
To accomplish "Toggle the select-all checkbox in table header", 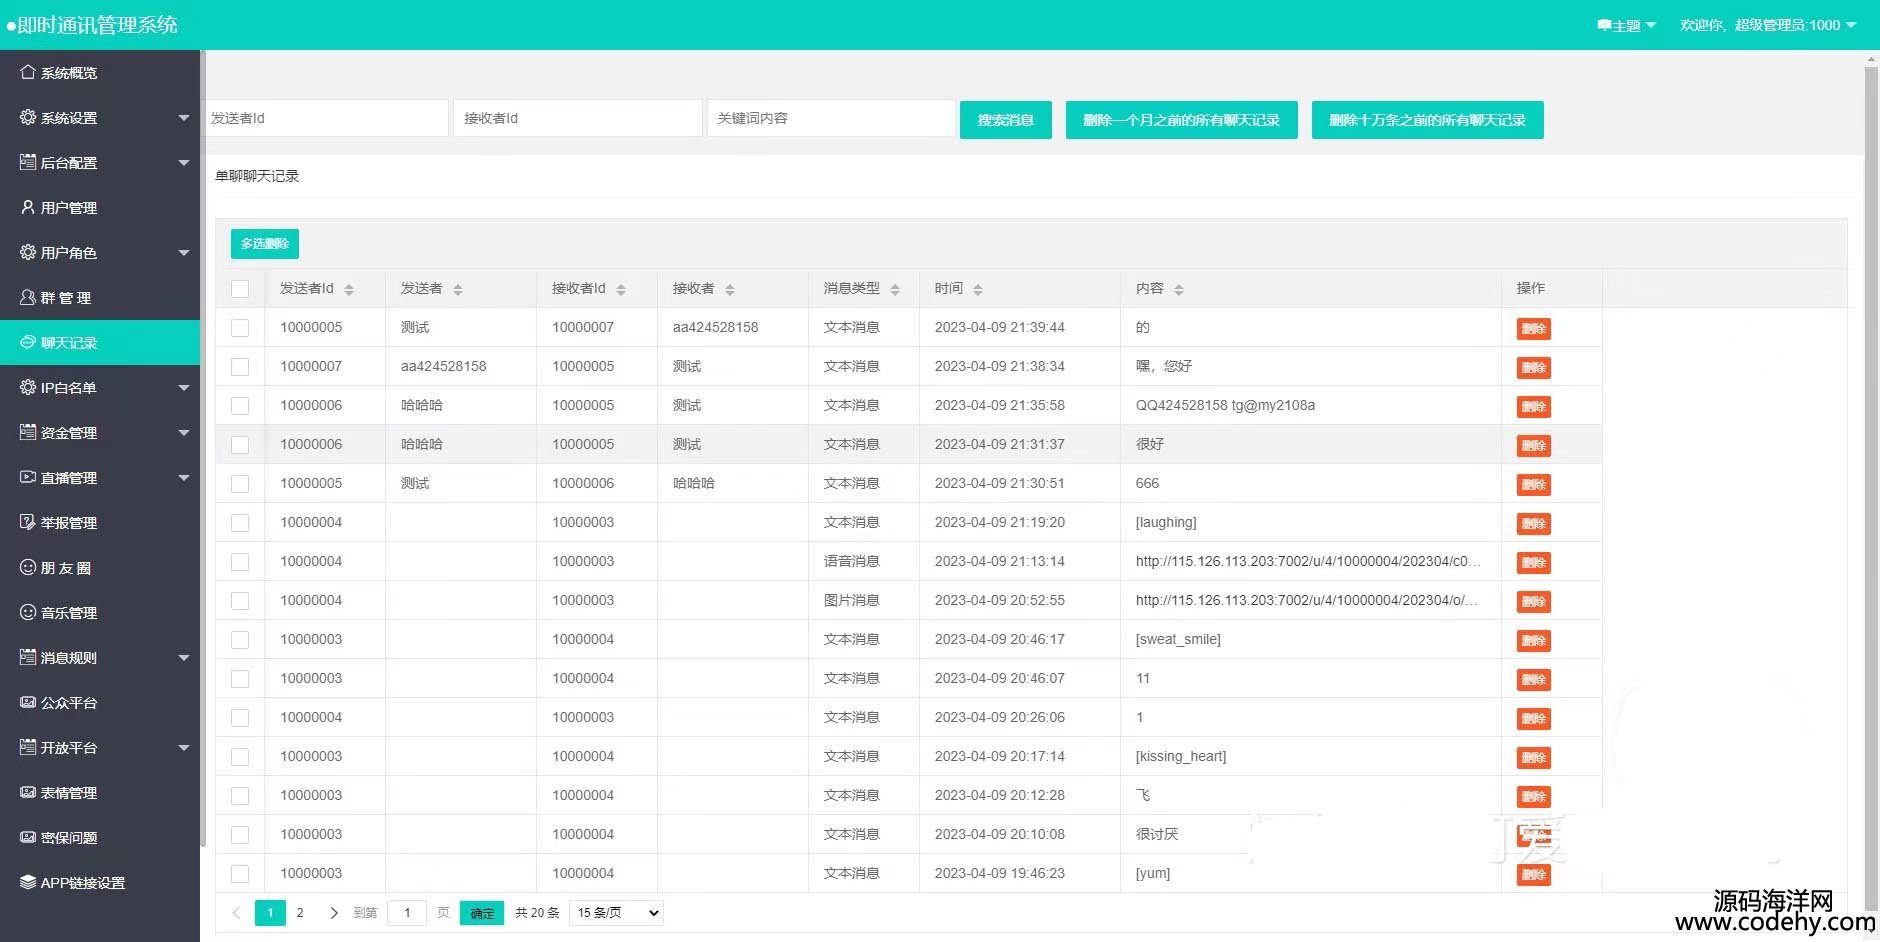I will (240, 289).
